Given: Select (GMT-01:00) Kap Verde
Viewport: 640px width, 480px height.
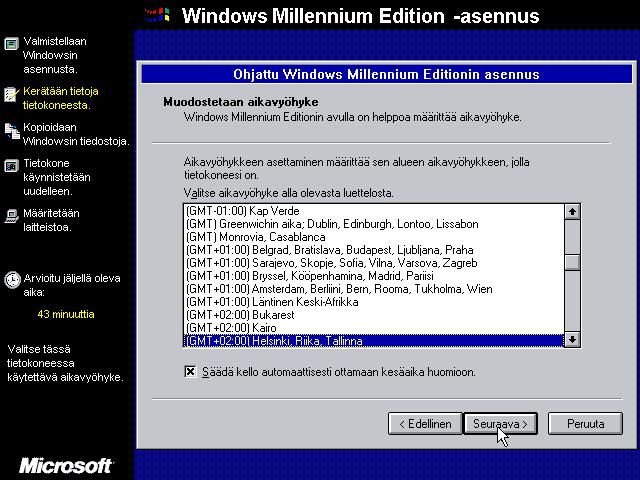Looking at the screenshot, I should pos(374,211).
